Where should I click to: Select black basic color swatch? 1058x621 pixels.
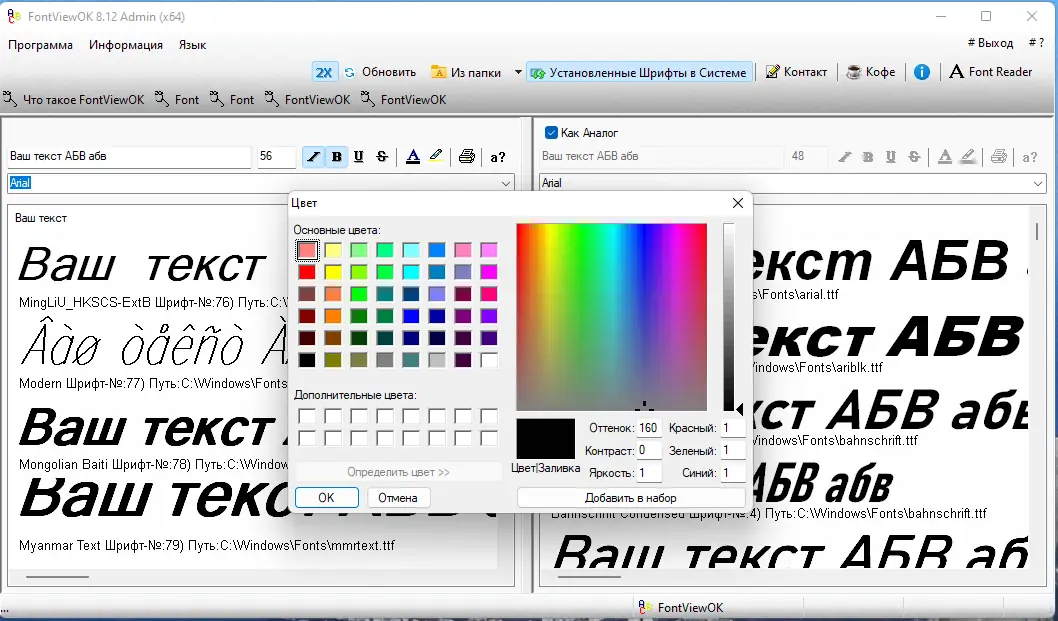[307, 360]
